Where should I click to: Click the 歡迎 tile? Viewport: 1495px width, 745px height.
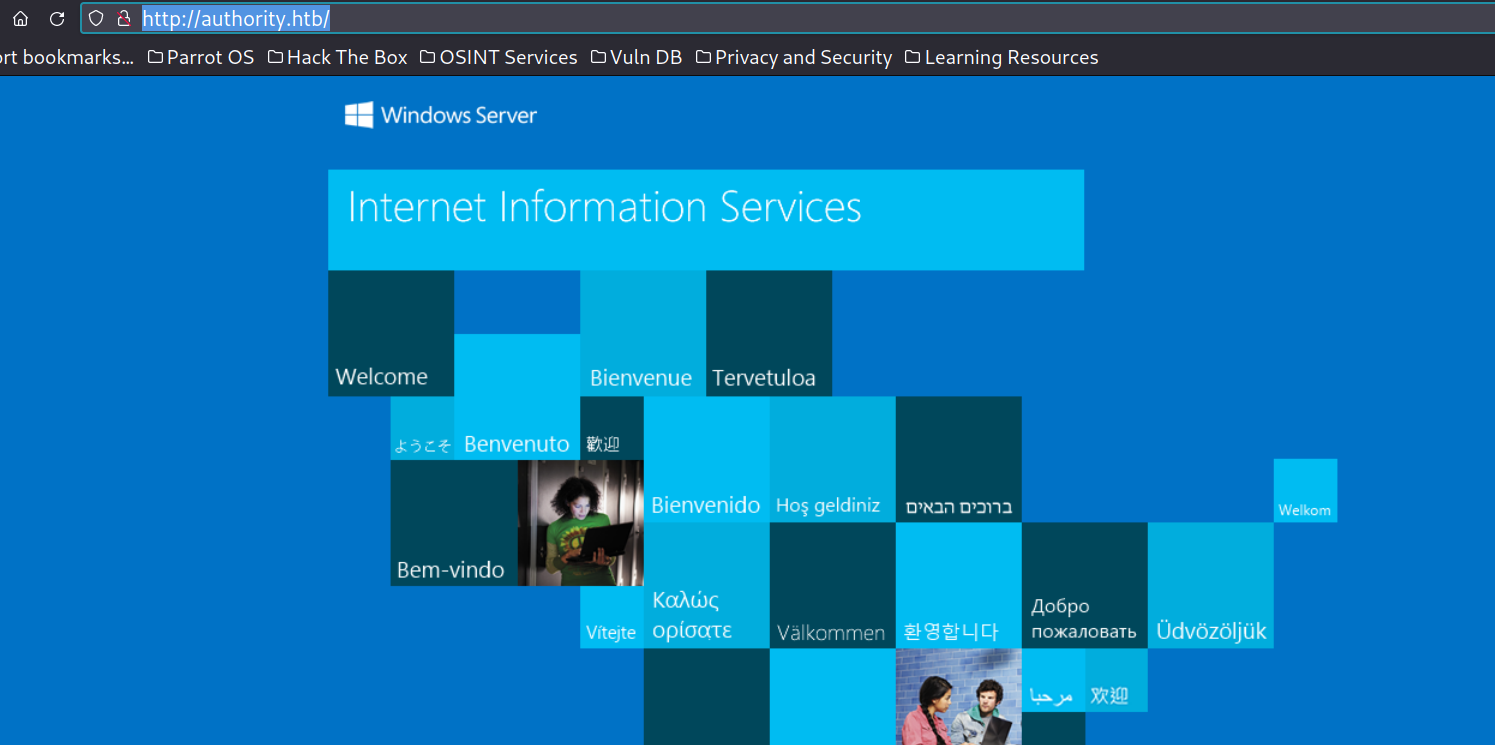click(612, 428)
